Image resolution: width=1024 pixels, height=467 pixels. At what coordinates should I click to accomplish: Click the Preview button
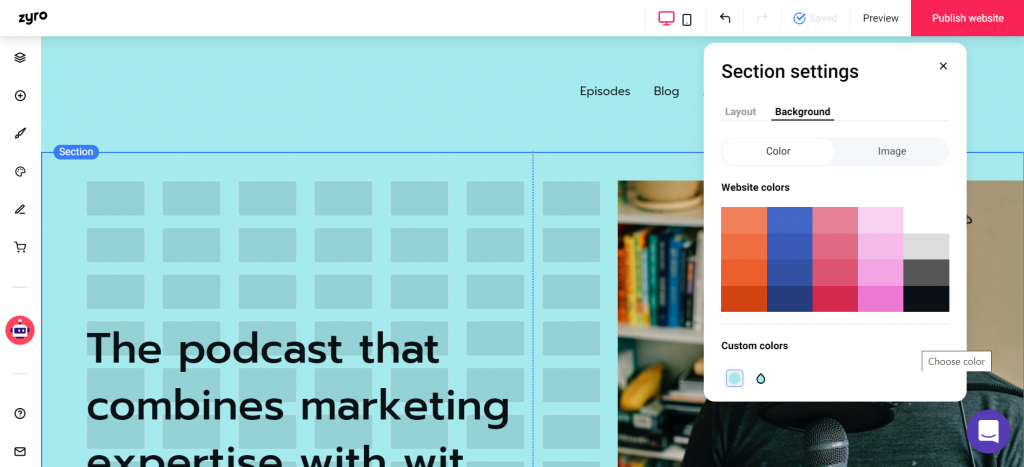click(880, 18)
